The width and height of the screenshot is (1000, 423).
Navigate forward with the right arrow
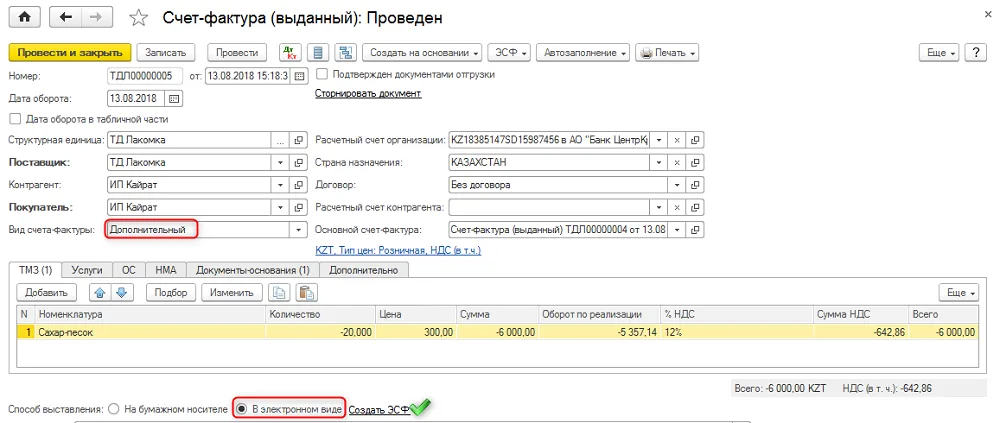click(x=96, y=17)
